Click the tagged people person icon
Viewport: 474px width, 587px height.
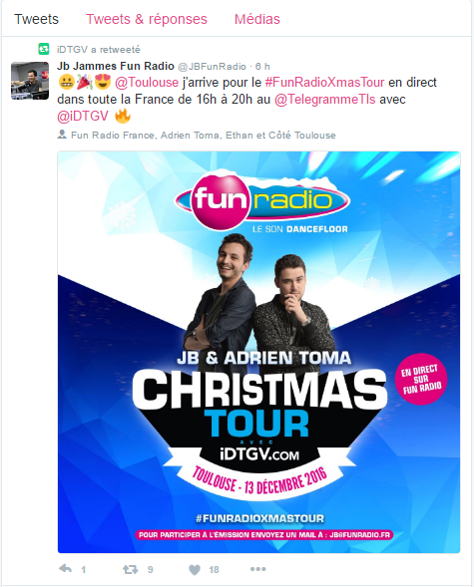pos(62,134)
